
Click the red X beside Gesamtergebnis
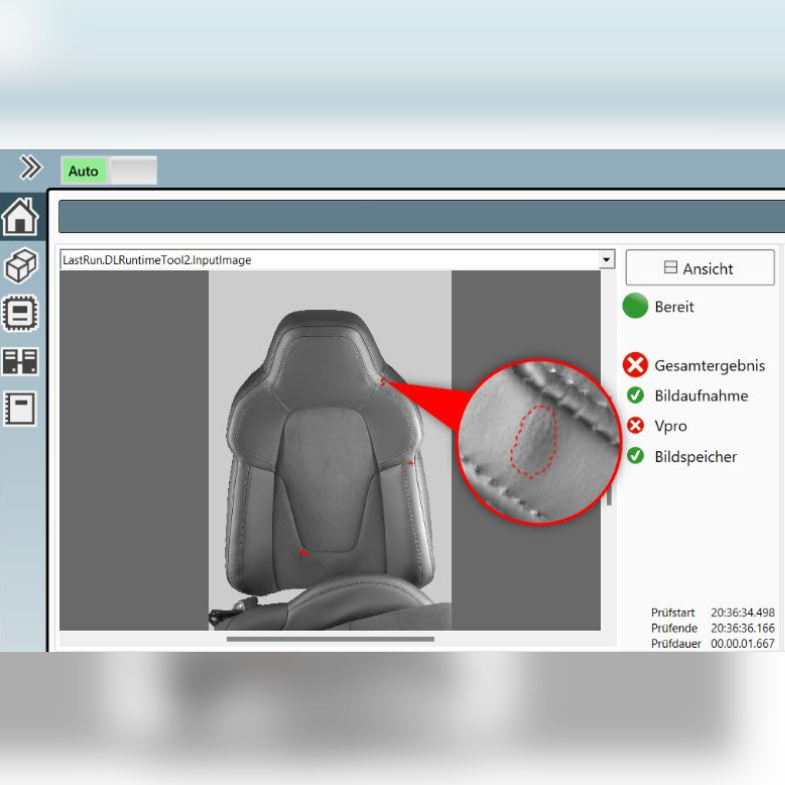coord(635,365)
